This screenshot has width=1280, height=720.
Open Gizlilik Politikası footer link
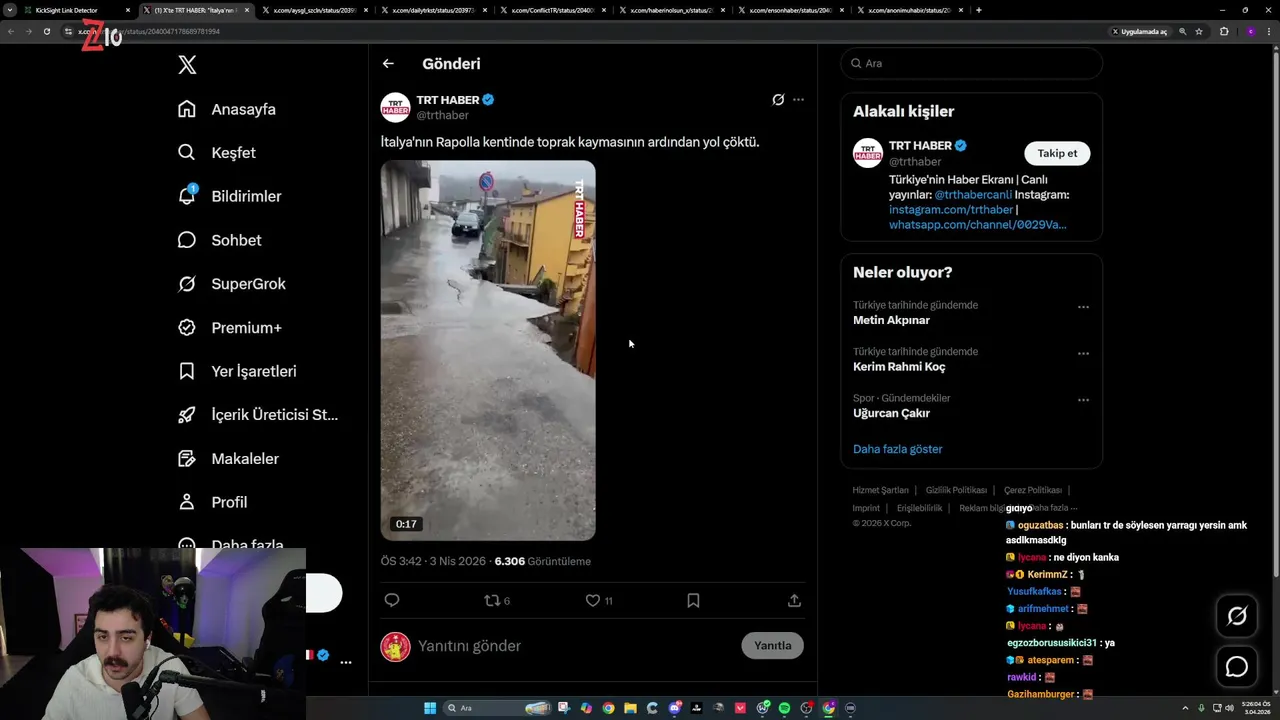point(956,490)
